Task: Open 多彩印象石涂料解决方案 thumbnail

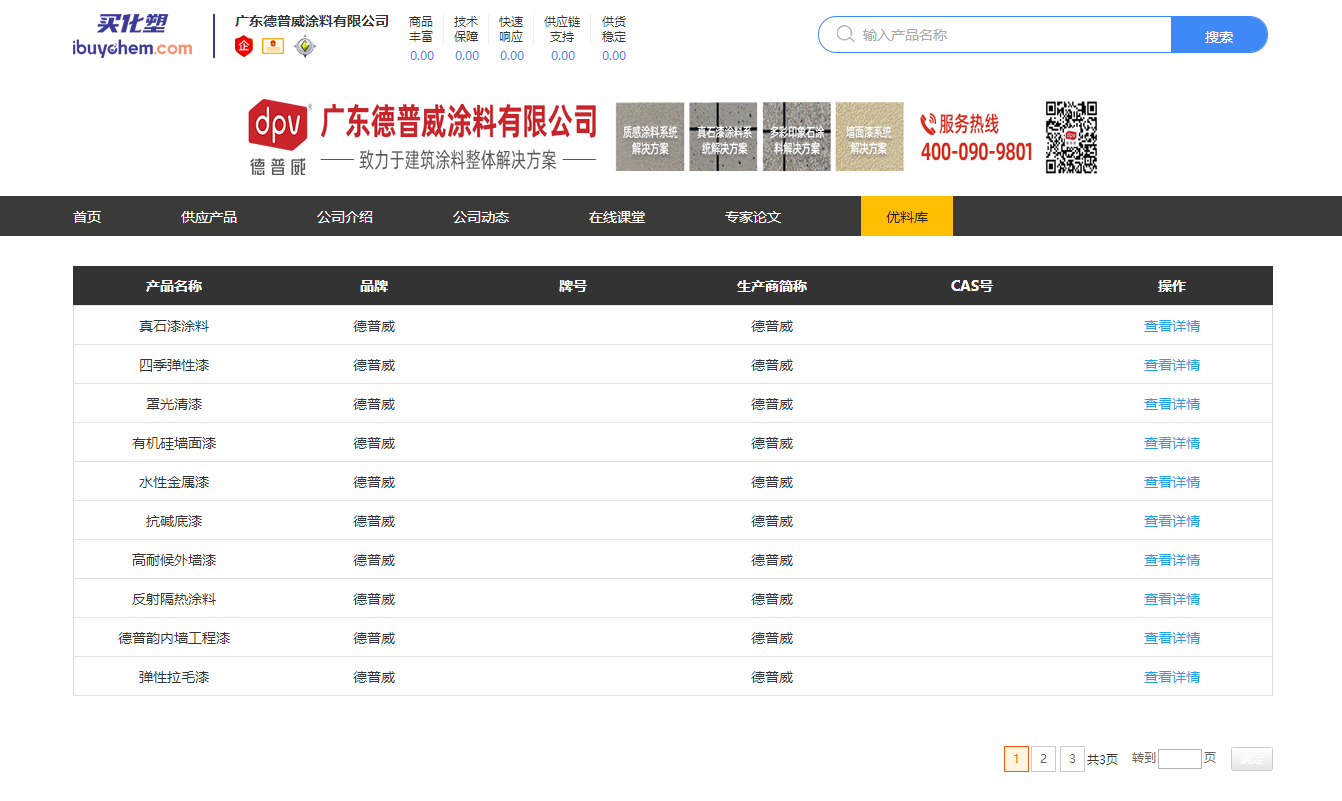Action: tap(797, 137)
